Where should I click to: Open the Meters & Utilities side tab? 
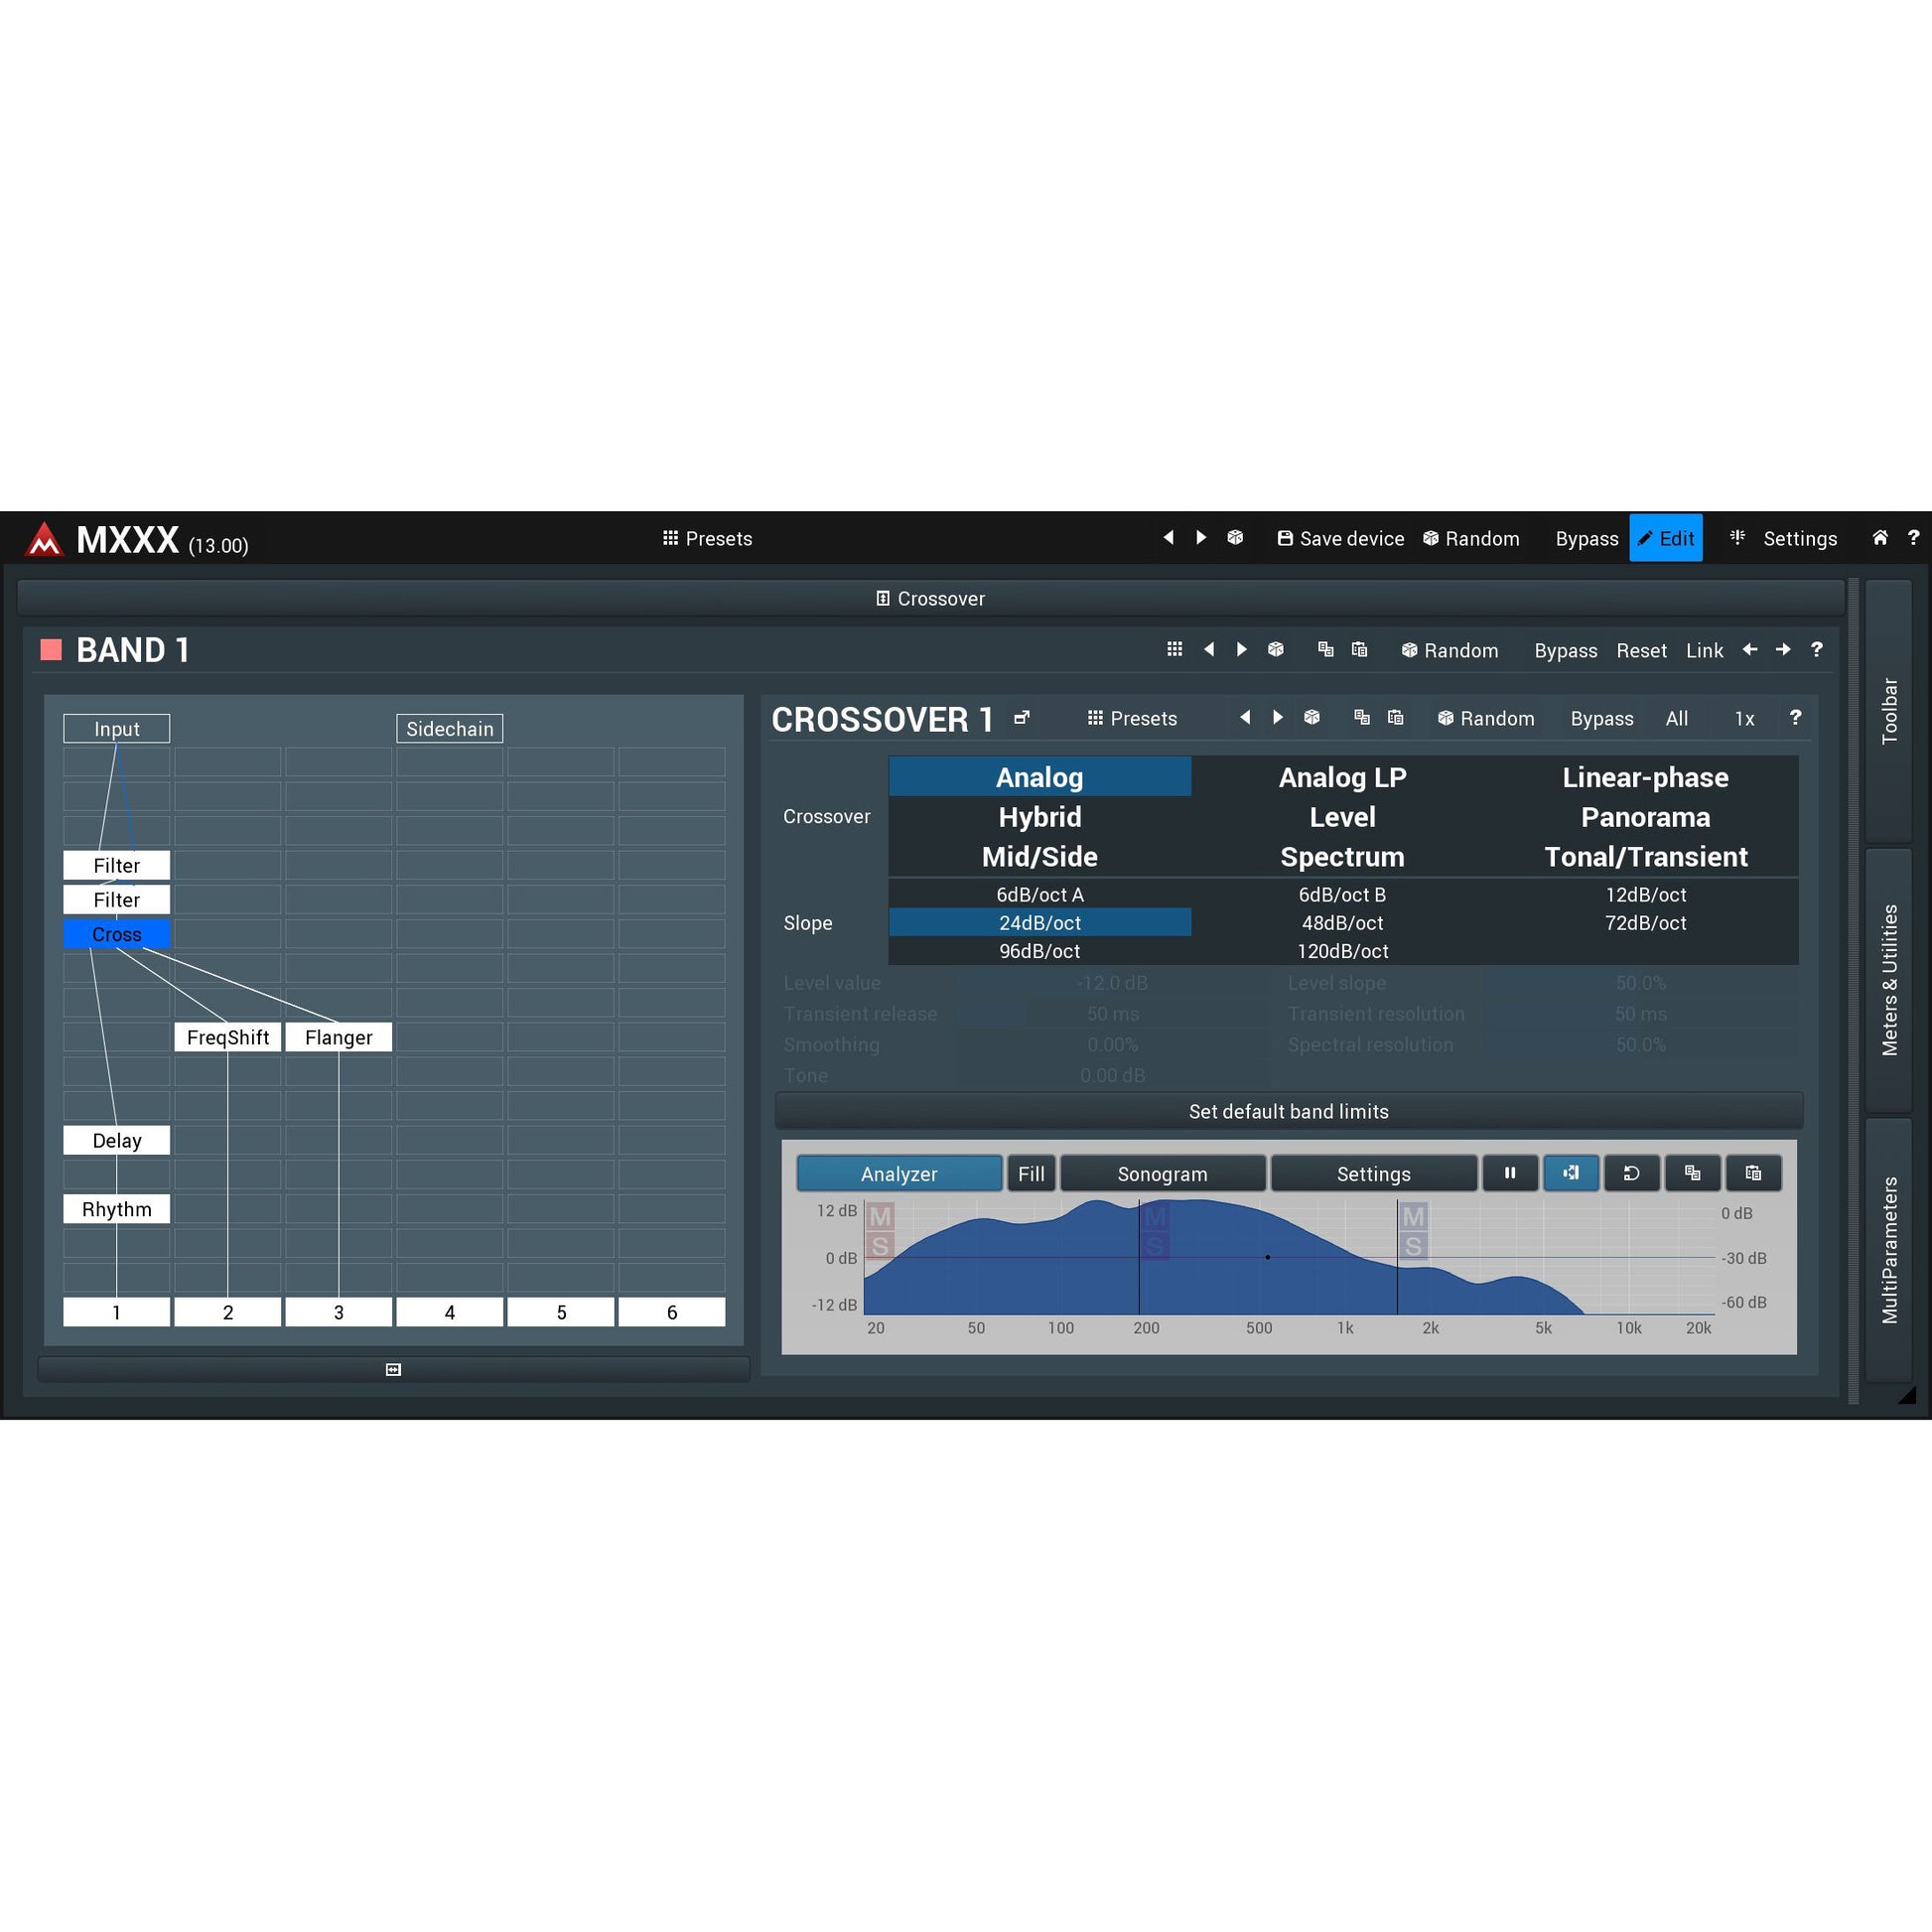(1889, 979)
